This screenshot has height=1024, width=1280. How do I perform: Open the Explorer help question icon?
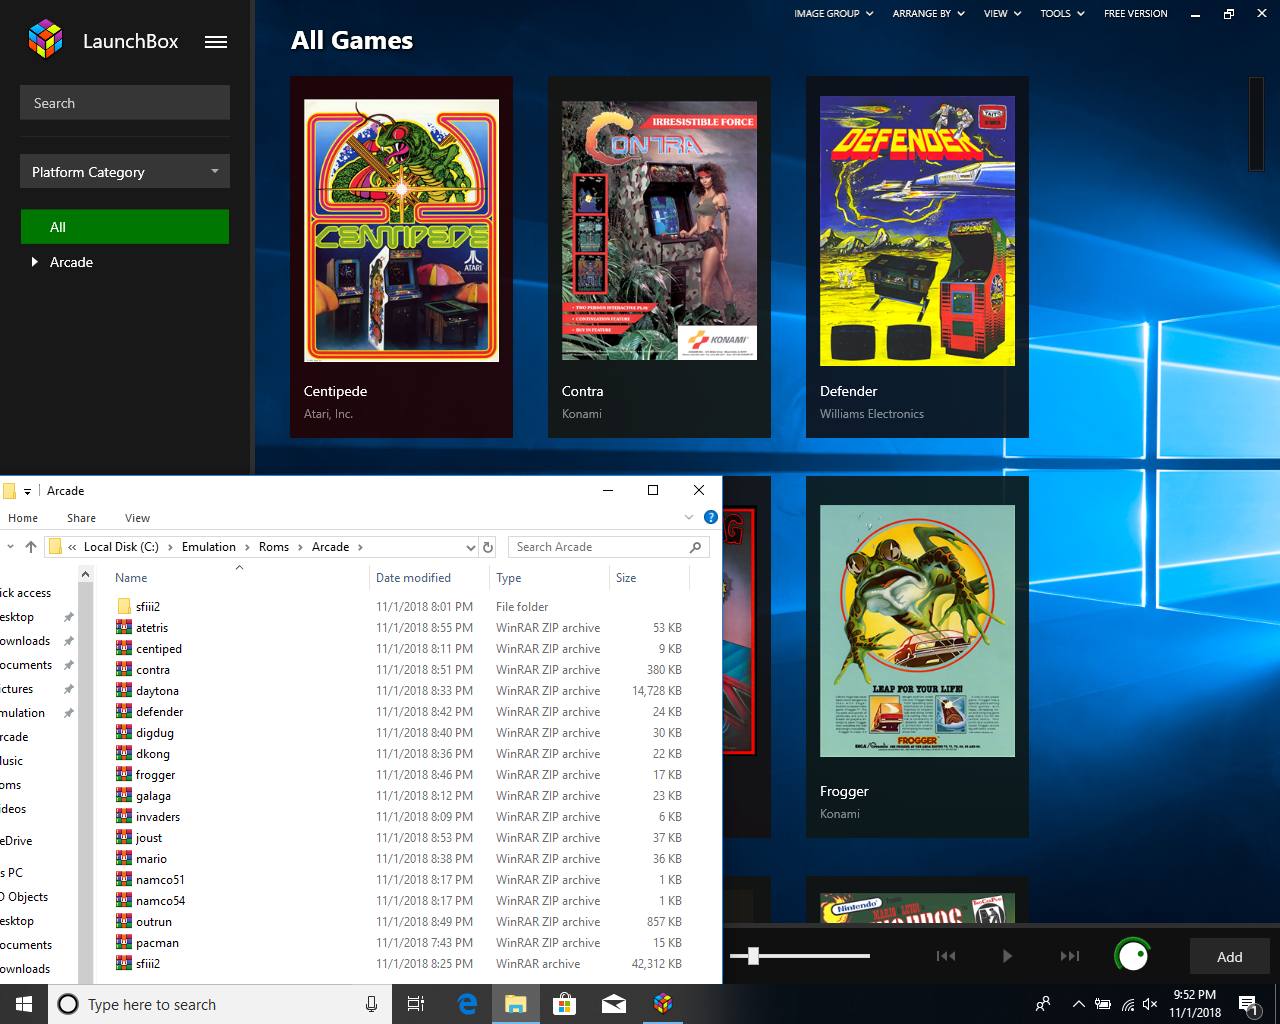710,517
